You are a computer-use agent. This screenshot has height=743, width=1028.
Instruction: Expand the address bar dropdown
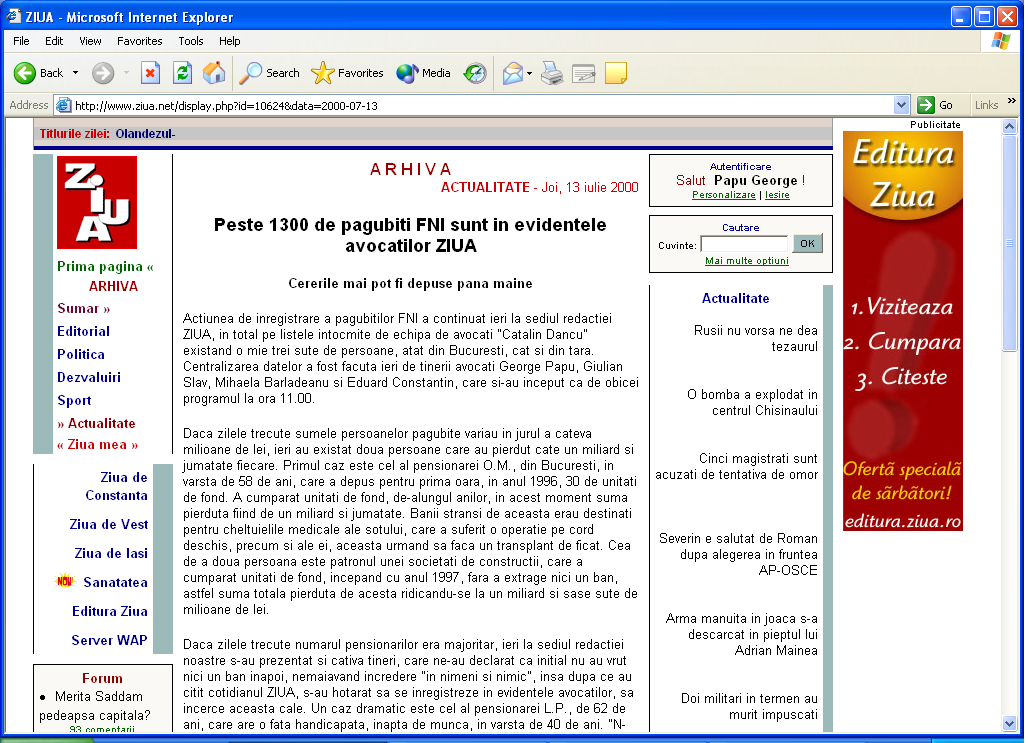[901, 105]
